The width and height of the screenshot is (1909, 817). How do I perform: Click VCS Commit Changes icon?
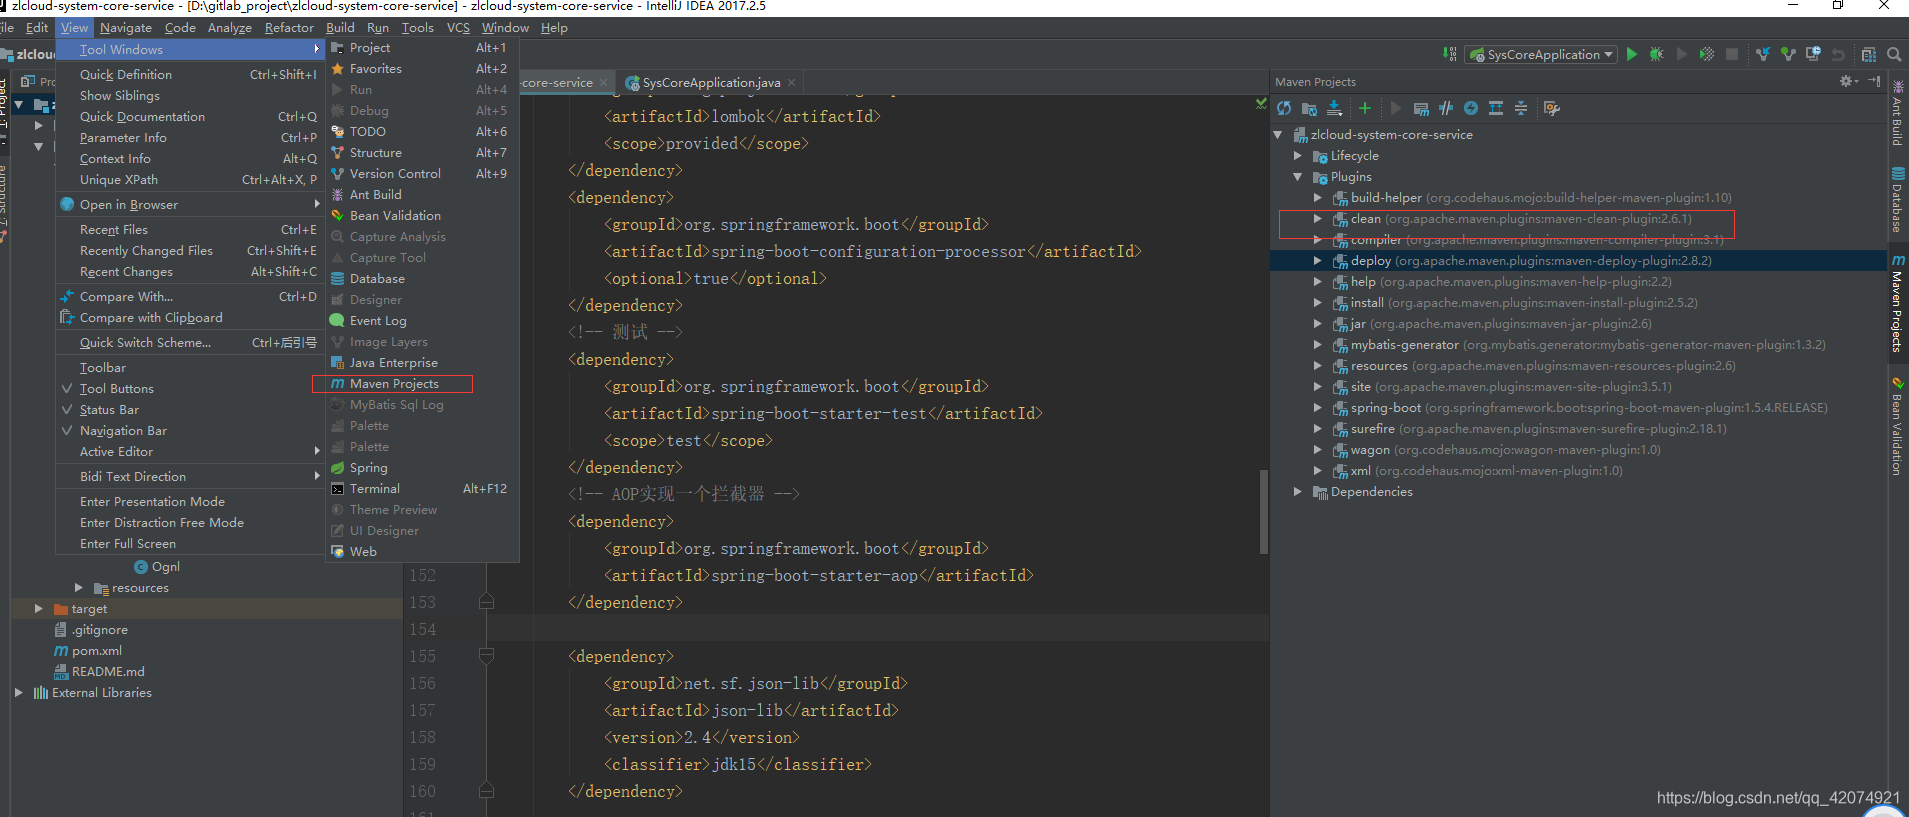click(1788, 54)
